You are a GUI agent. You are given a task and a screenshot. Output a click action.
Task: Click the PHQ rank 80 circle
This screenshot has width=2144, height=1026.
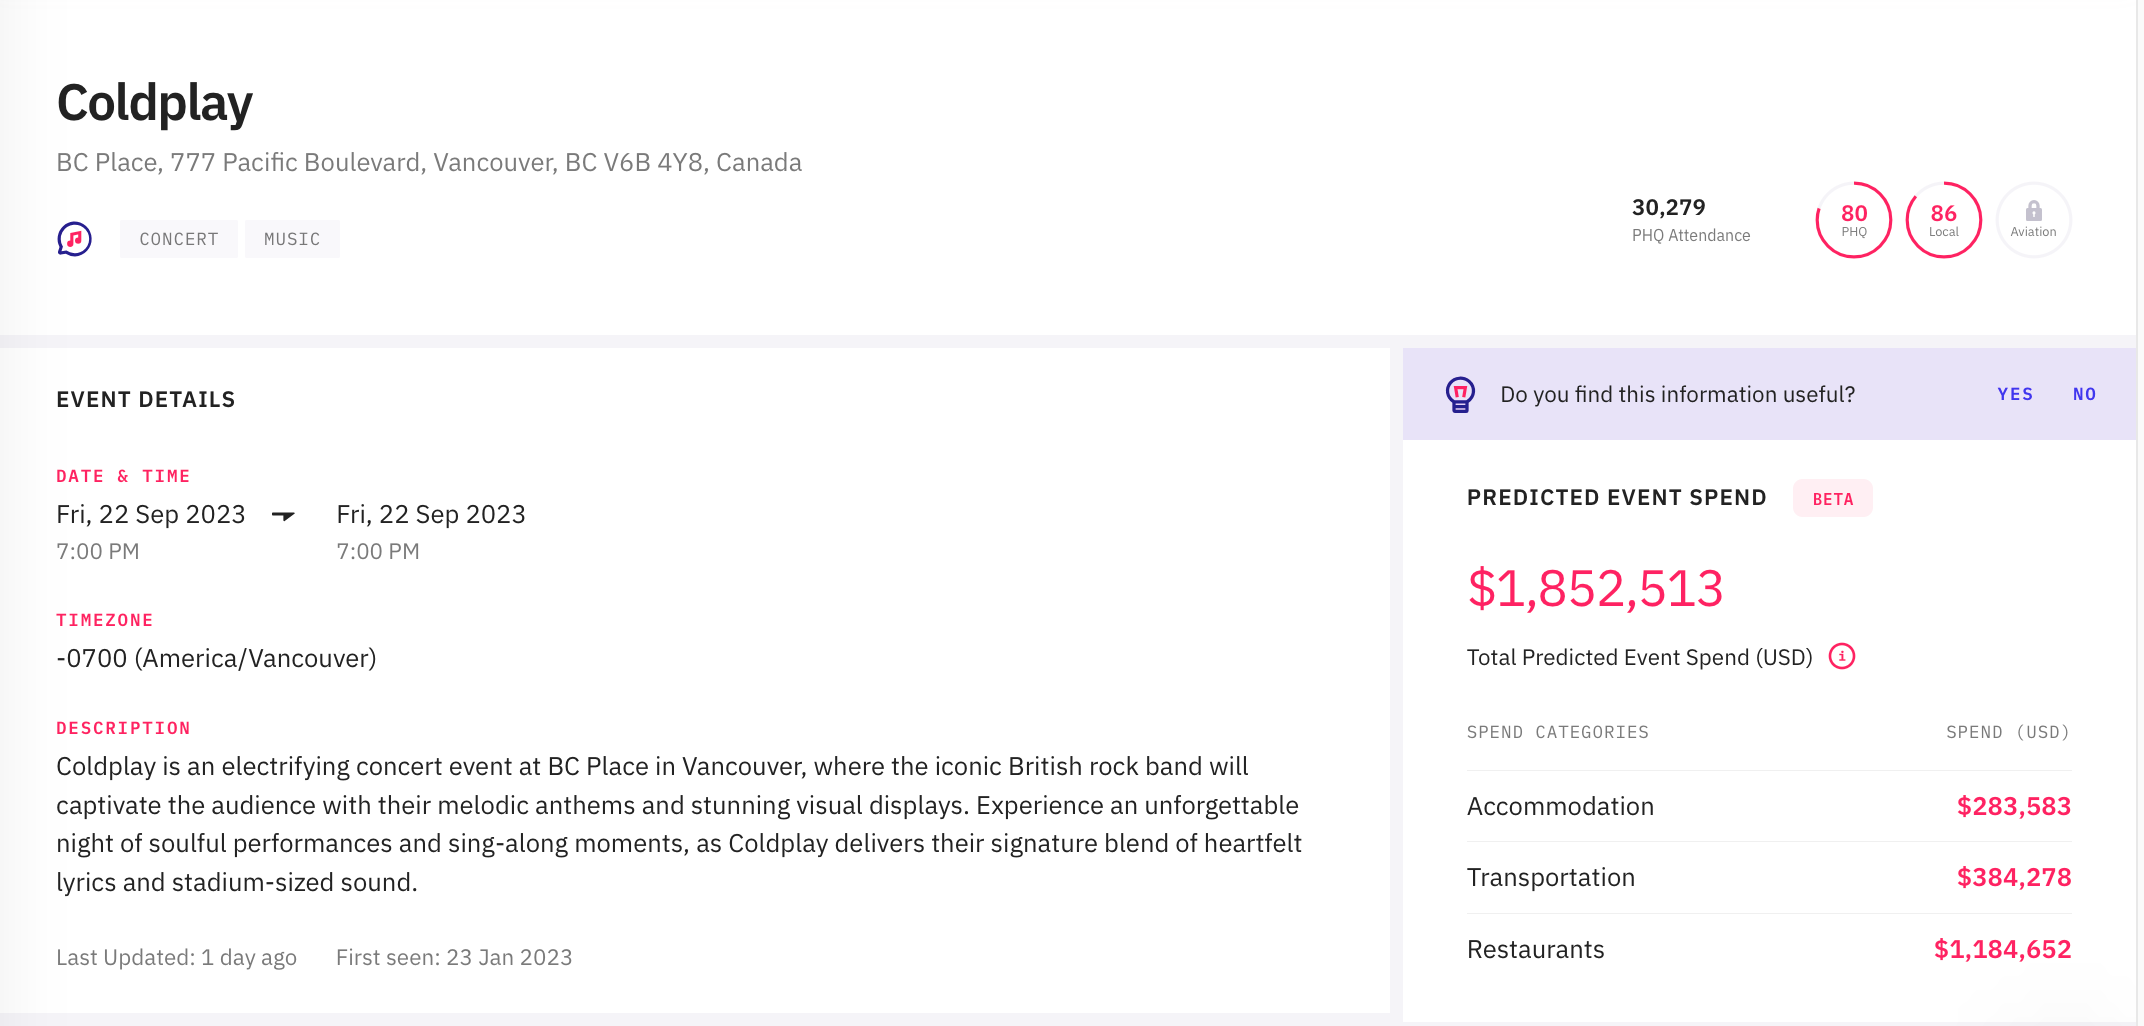1853,220
